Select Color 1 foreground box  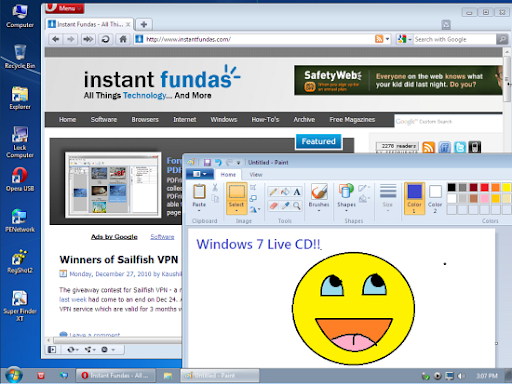414,198
